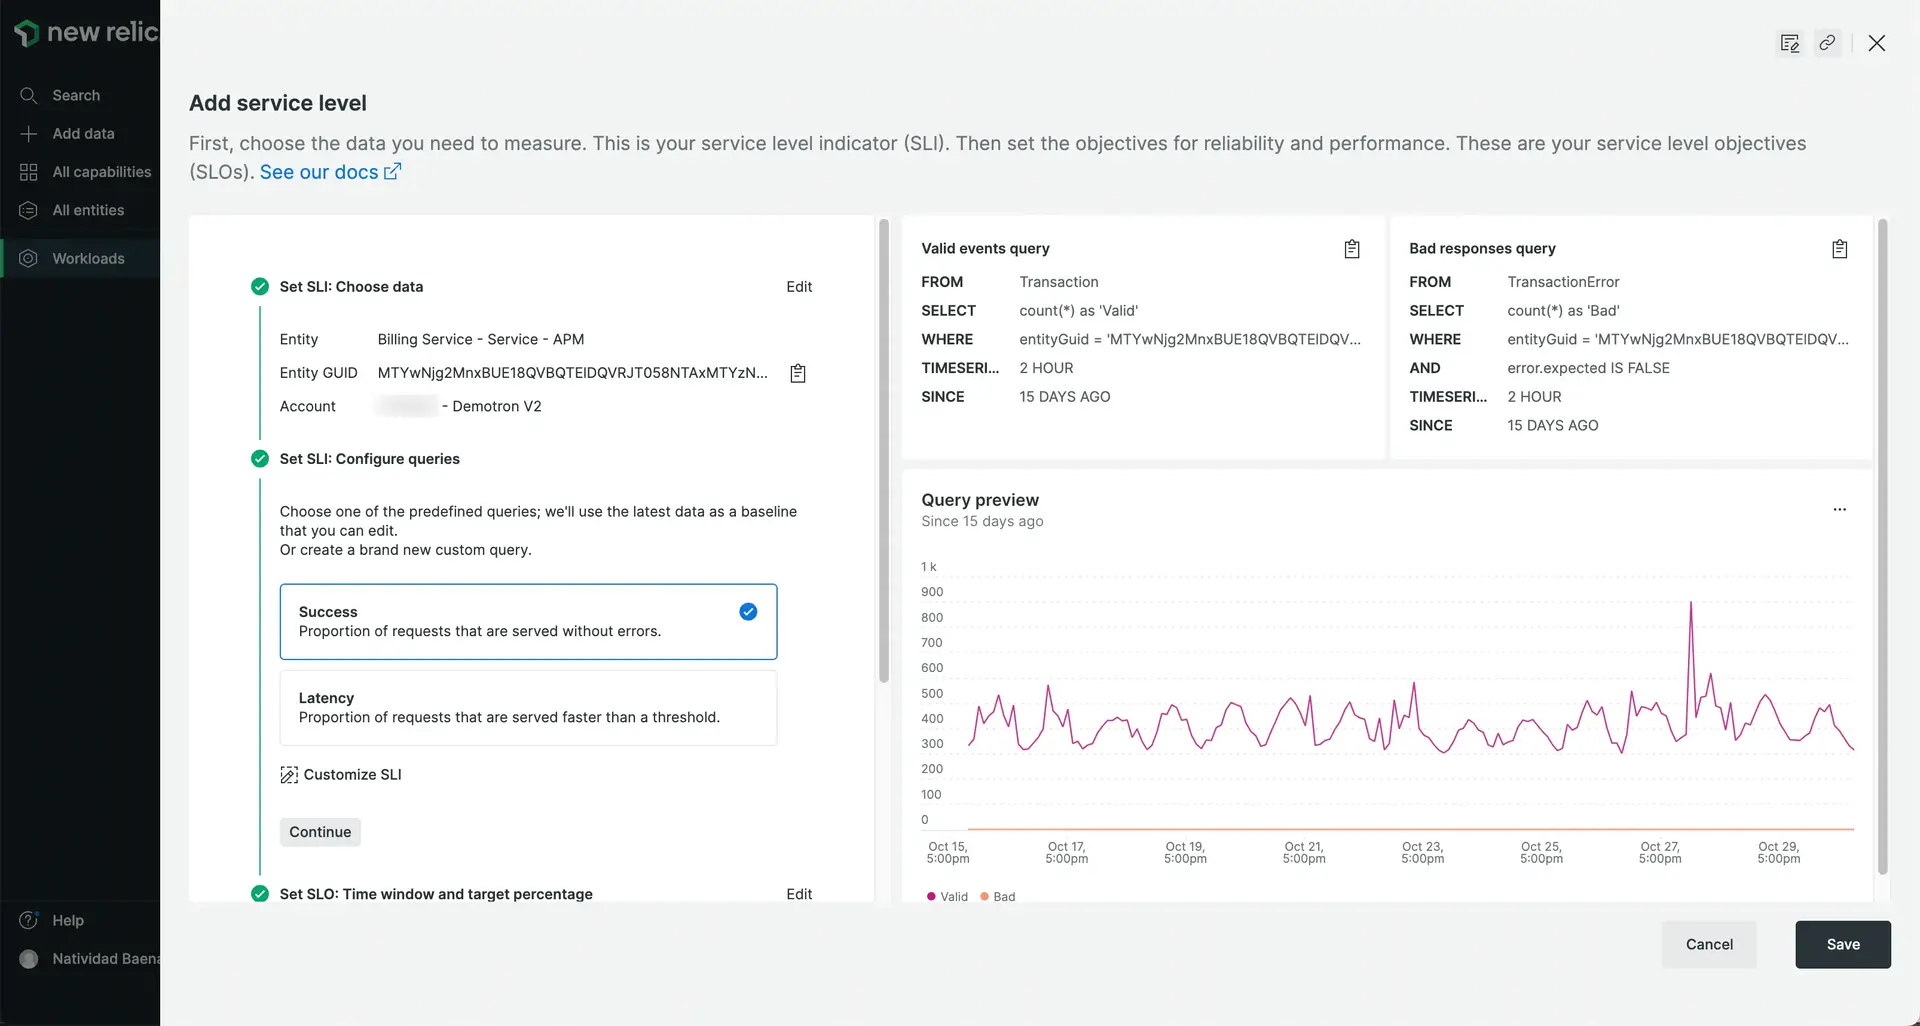The height and width of the screenshot is (1026, 1920).
Task: Copy the Bad responses query
Action: 1839,249
